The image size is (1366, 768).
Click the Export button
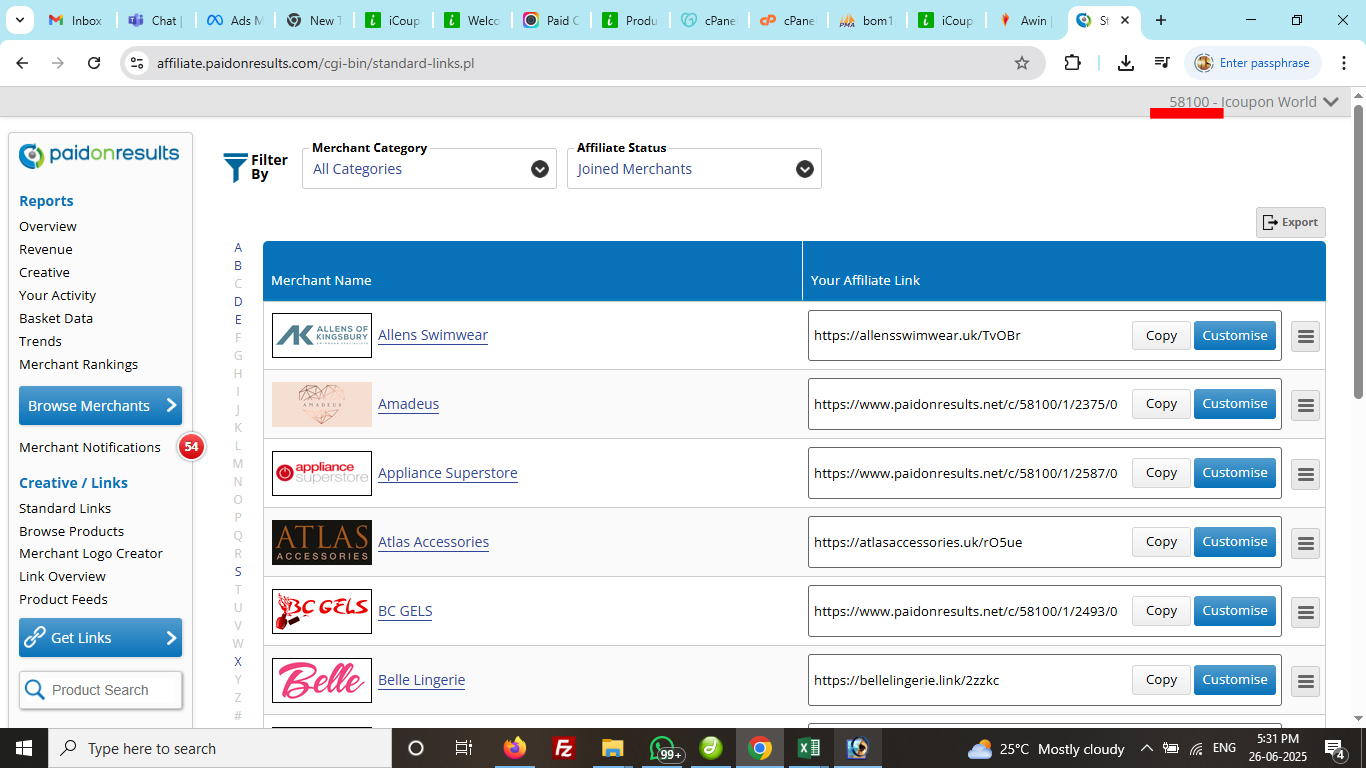point(1290,222)
